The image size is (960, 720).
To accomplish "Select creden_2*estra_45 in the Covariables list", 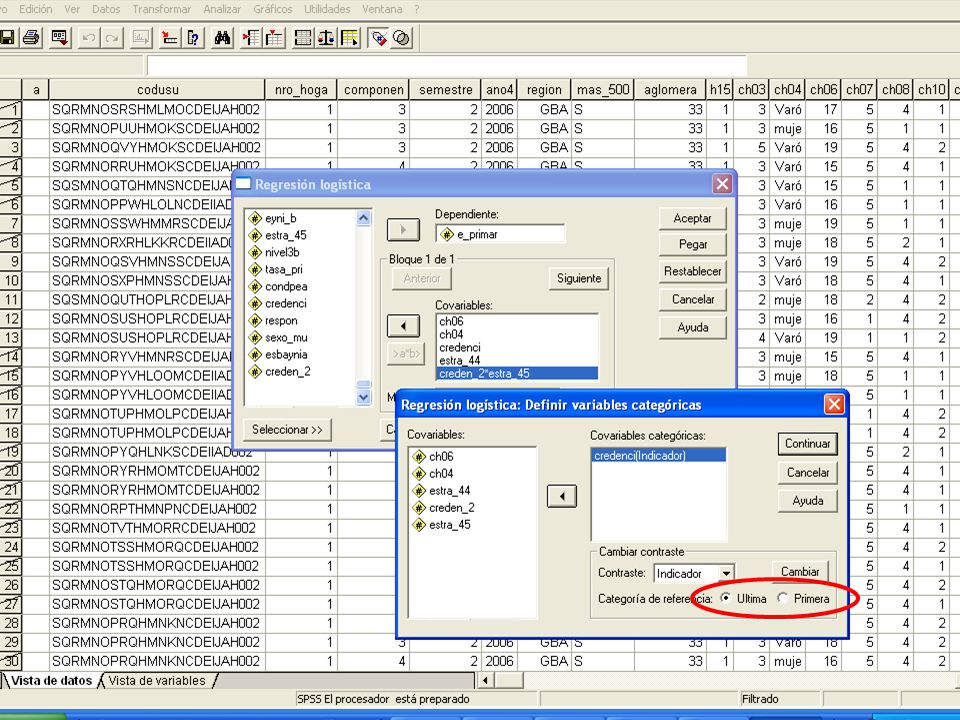I will tap(517, 373).
